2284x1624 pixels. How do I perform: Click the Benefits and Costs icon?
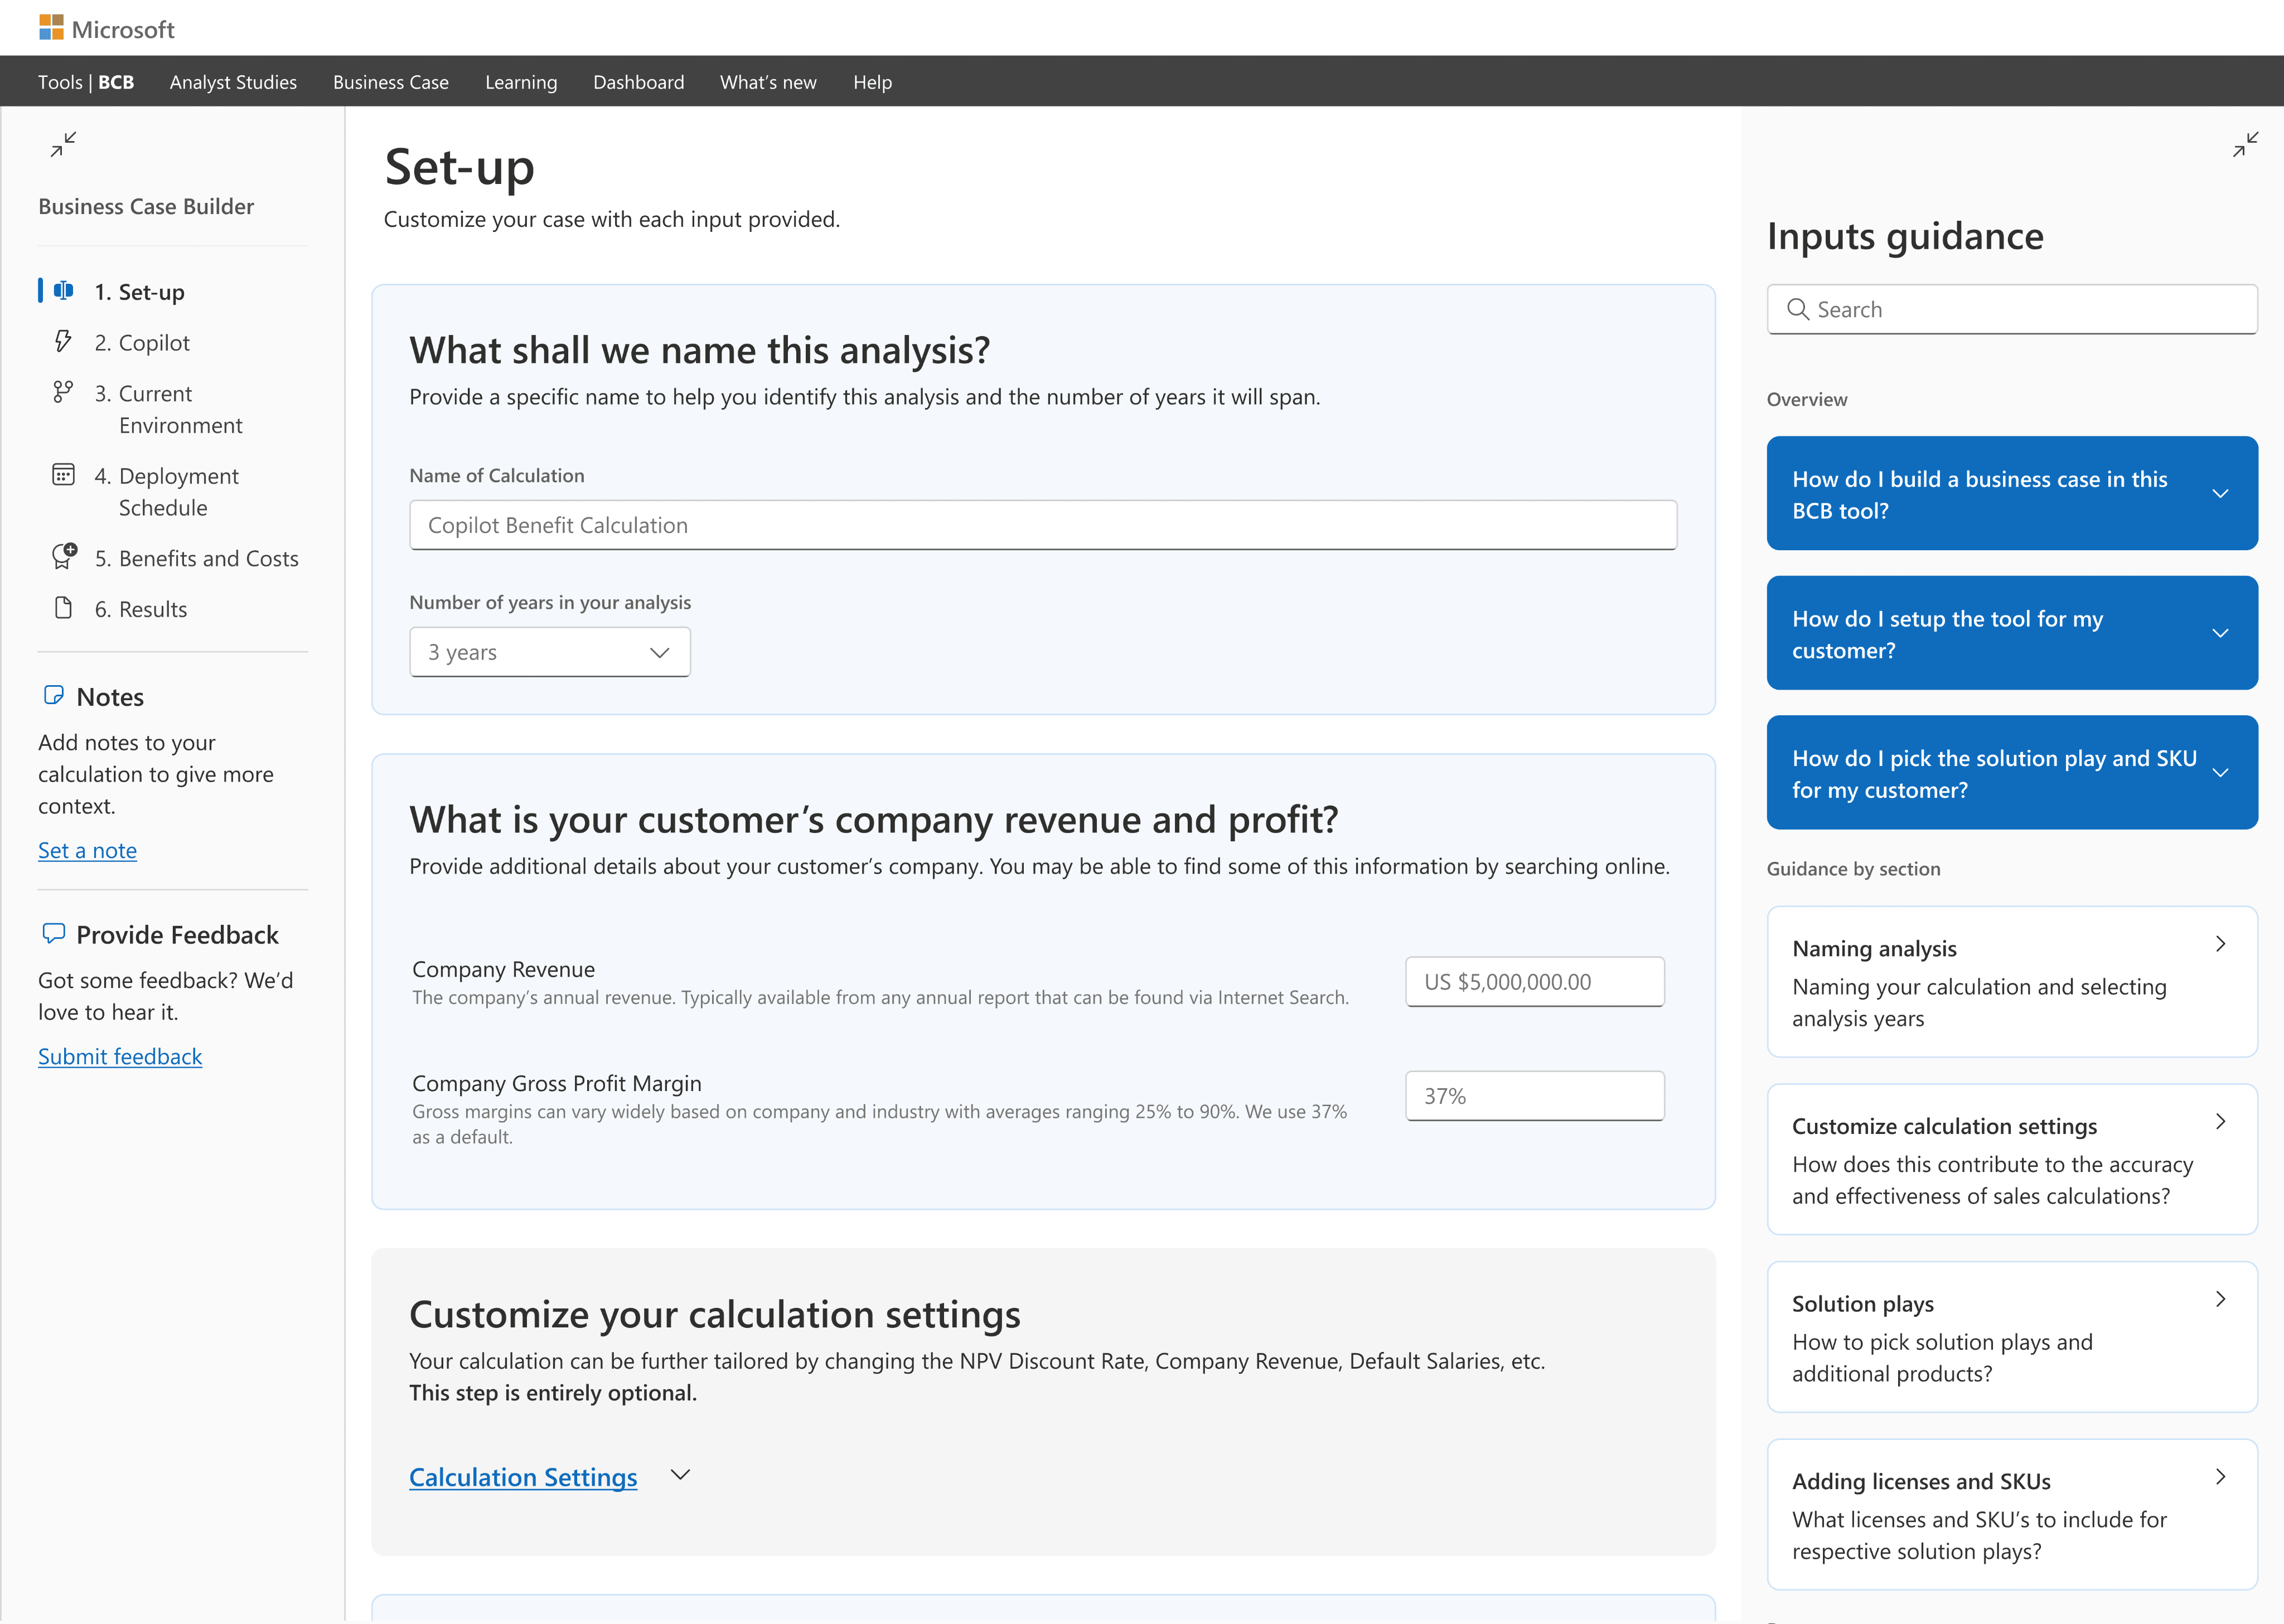(64, 556)
